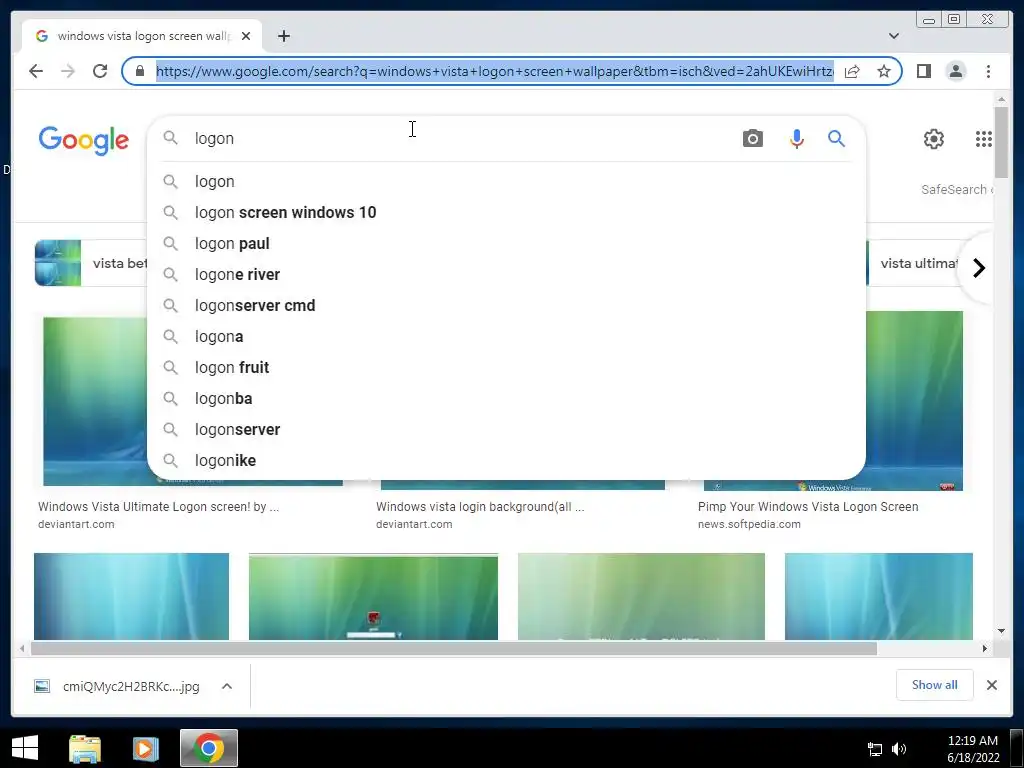Open the green thumbnail with red user icon
1024x768 pixels.
tap(373, 597)
